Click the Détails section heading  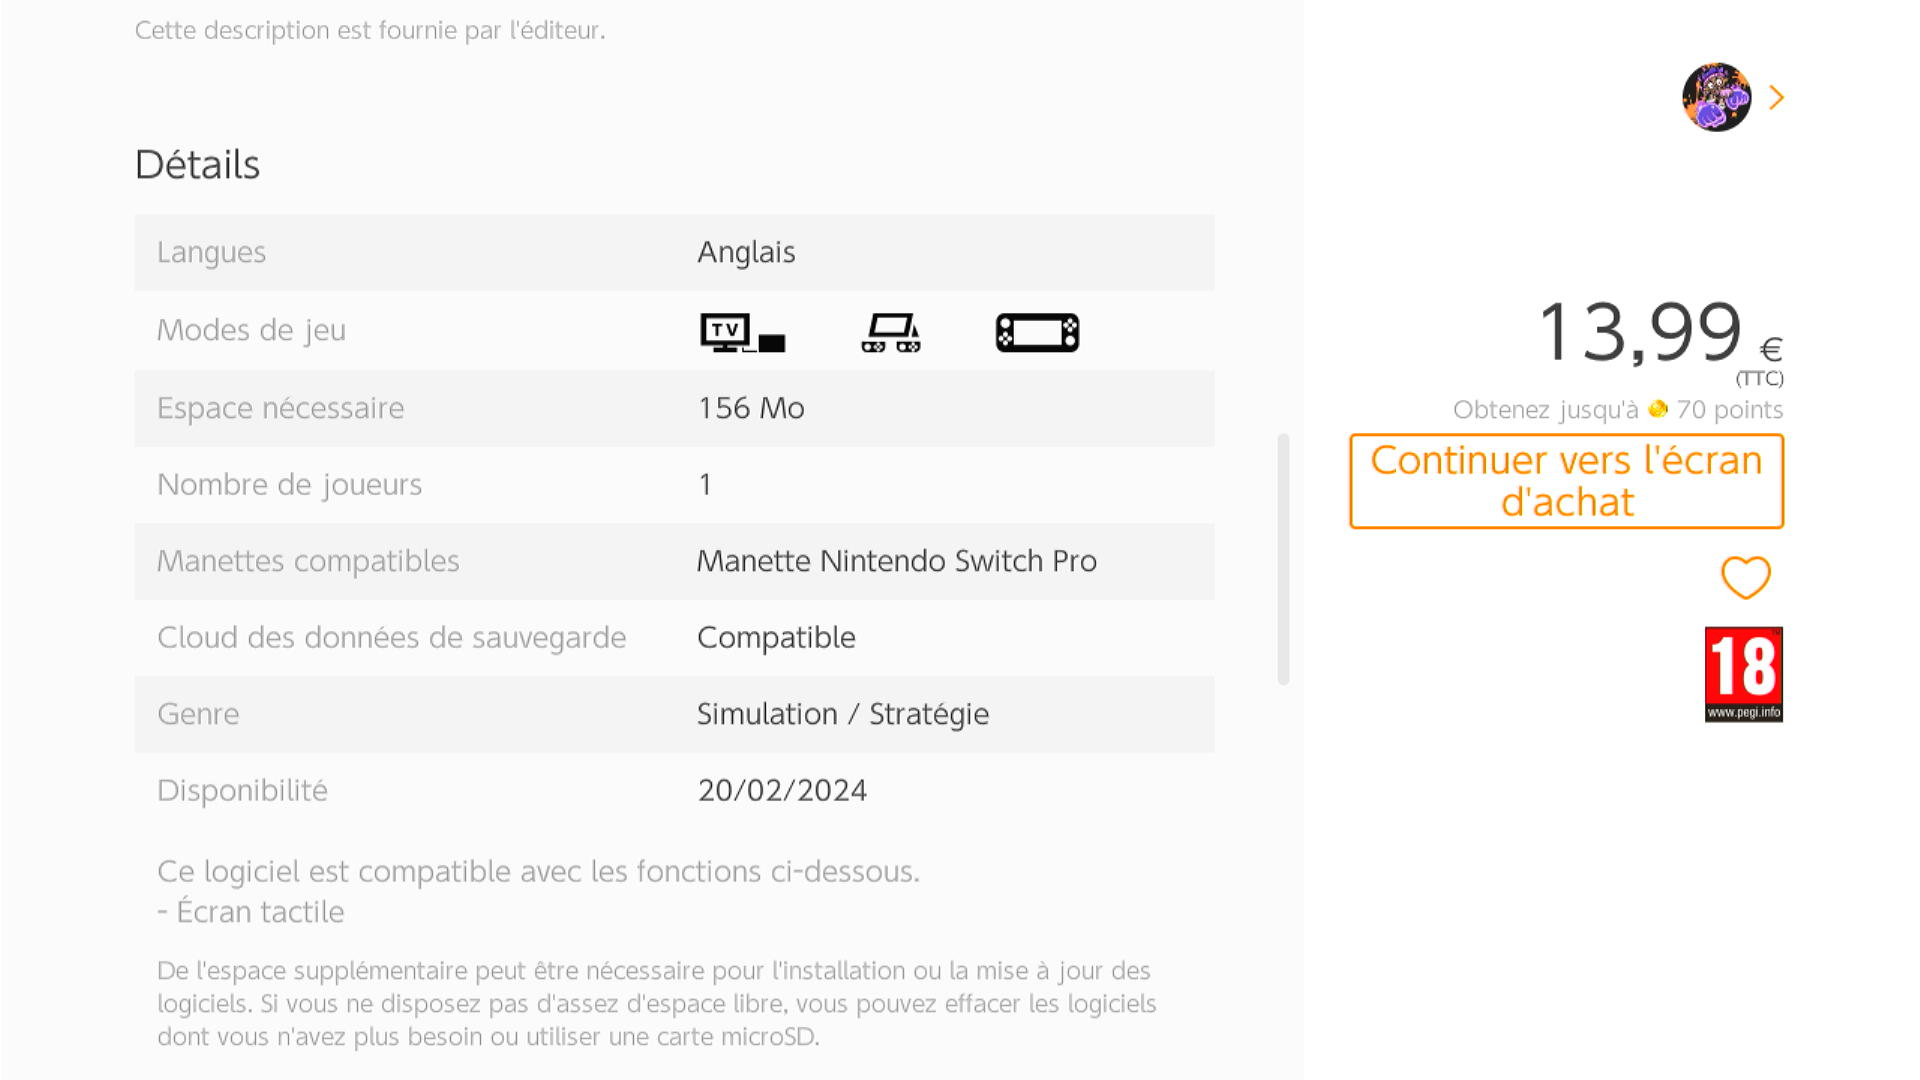pyautogui.click(x=197, y=165)
